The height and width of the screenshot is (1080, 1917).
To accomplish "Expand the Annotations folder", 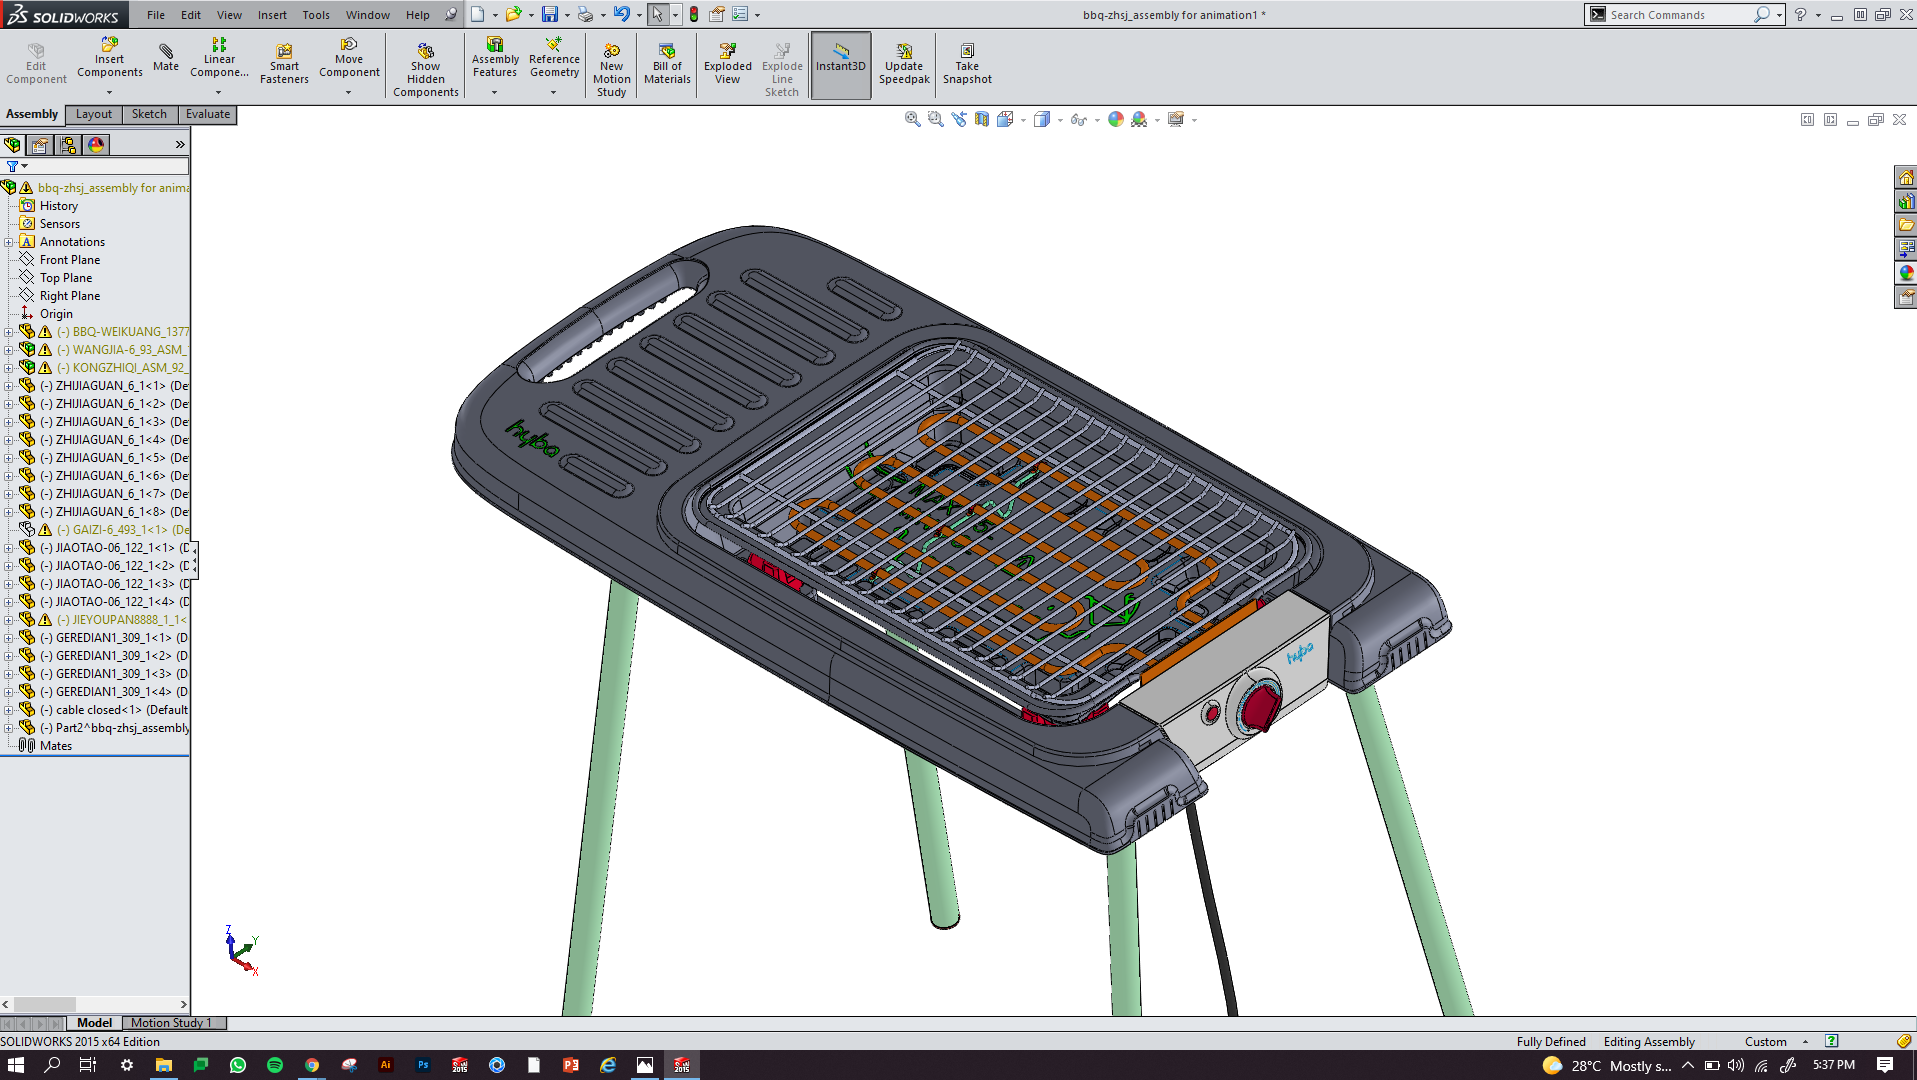I will (x=8, y=242).
